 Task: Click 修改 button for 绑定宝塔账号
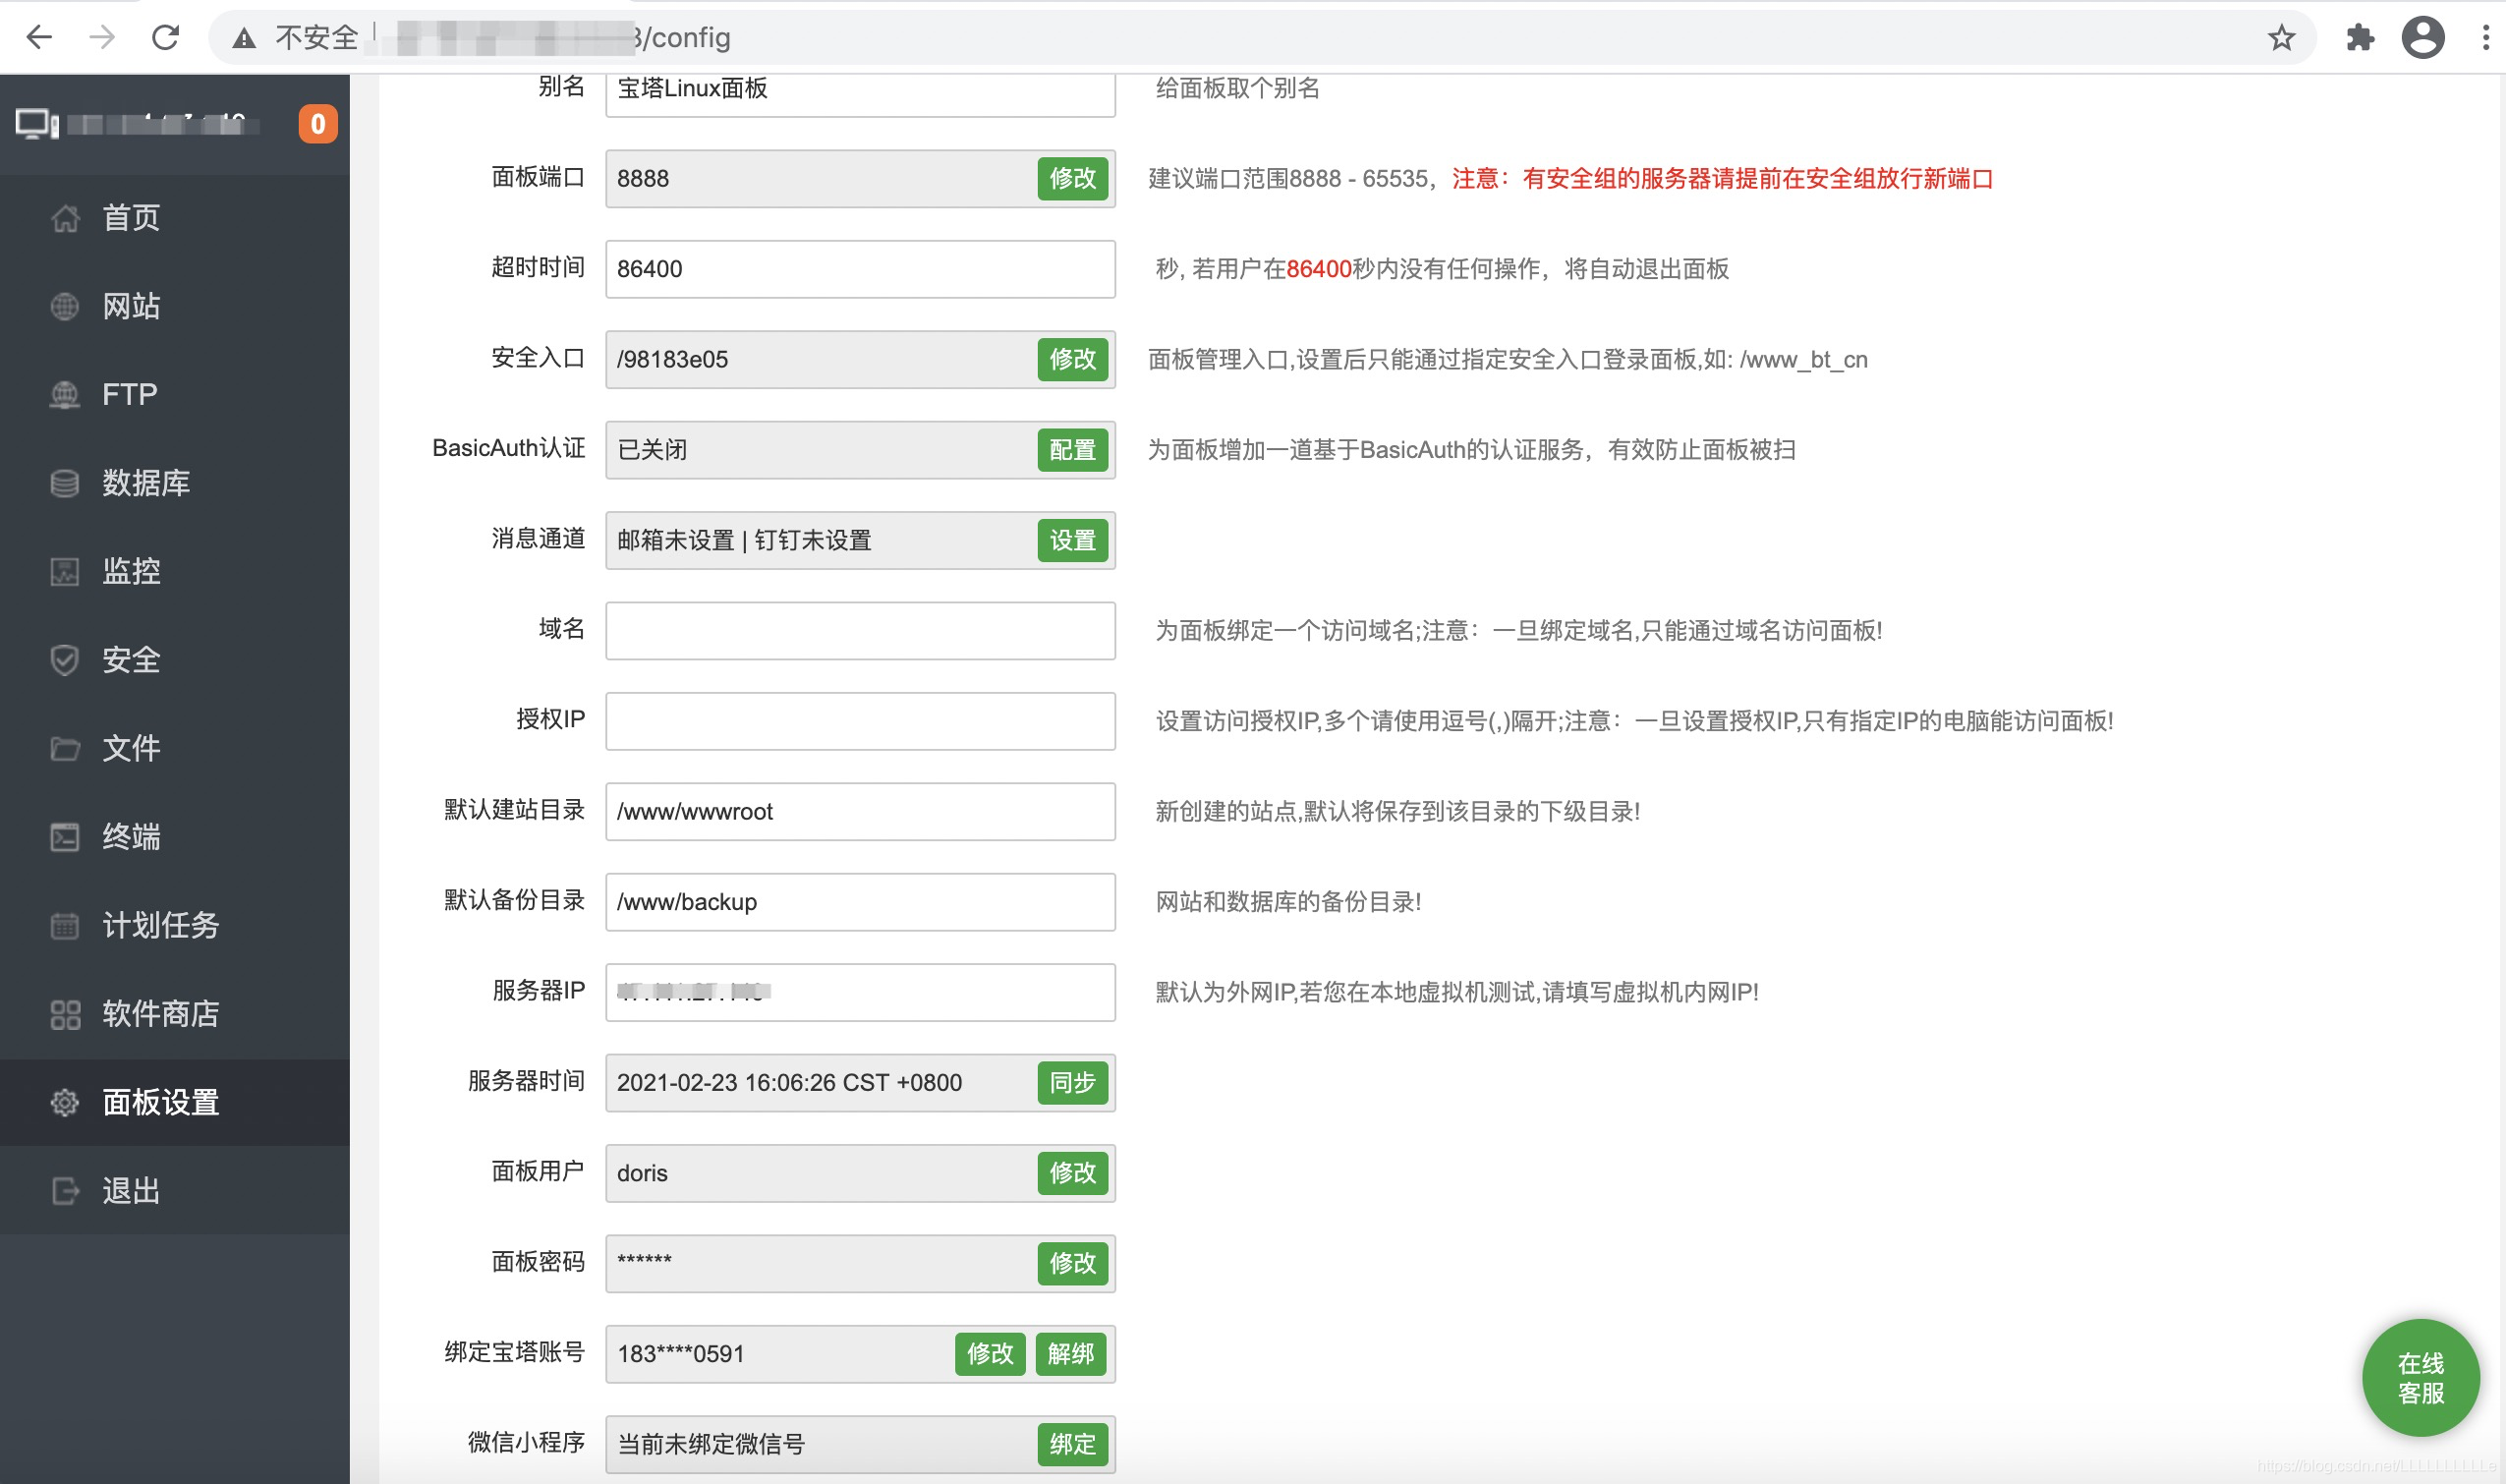tap(990, 1354)
